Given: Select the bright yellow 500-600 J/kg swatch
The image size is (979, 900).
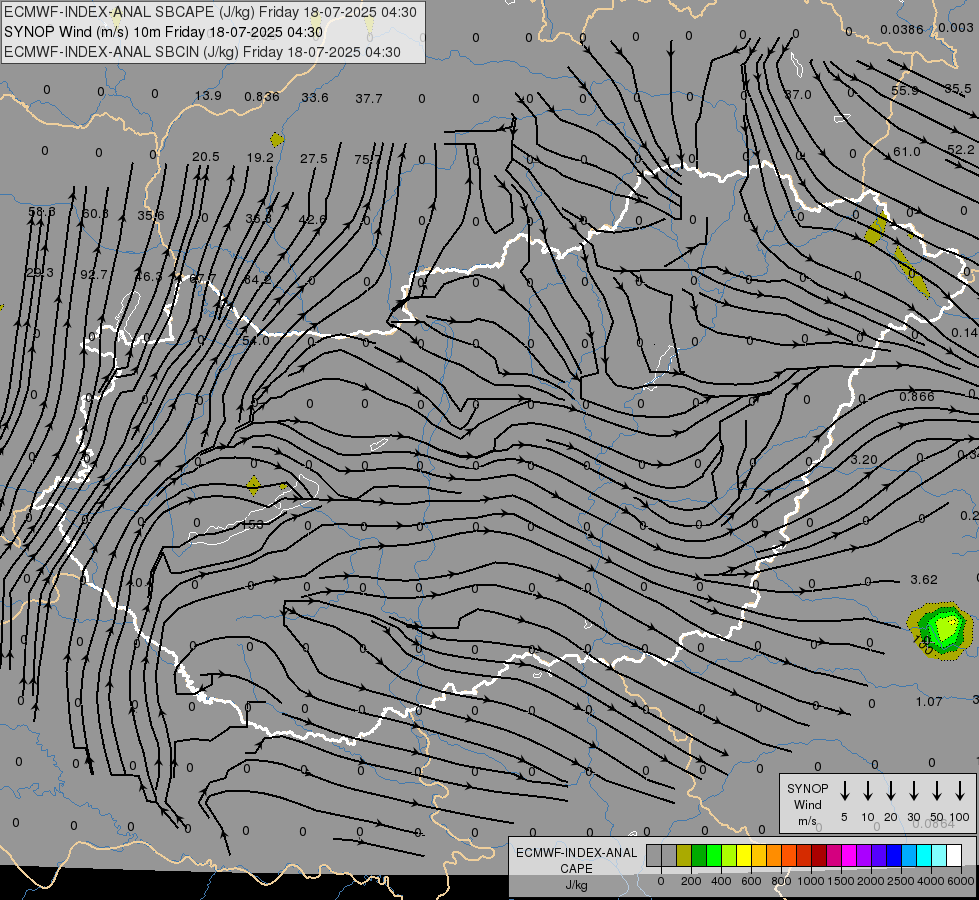Looking at the screenshot, I should 744,856.
